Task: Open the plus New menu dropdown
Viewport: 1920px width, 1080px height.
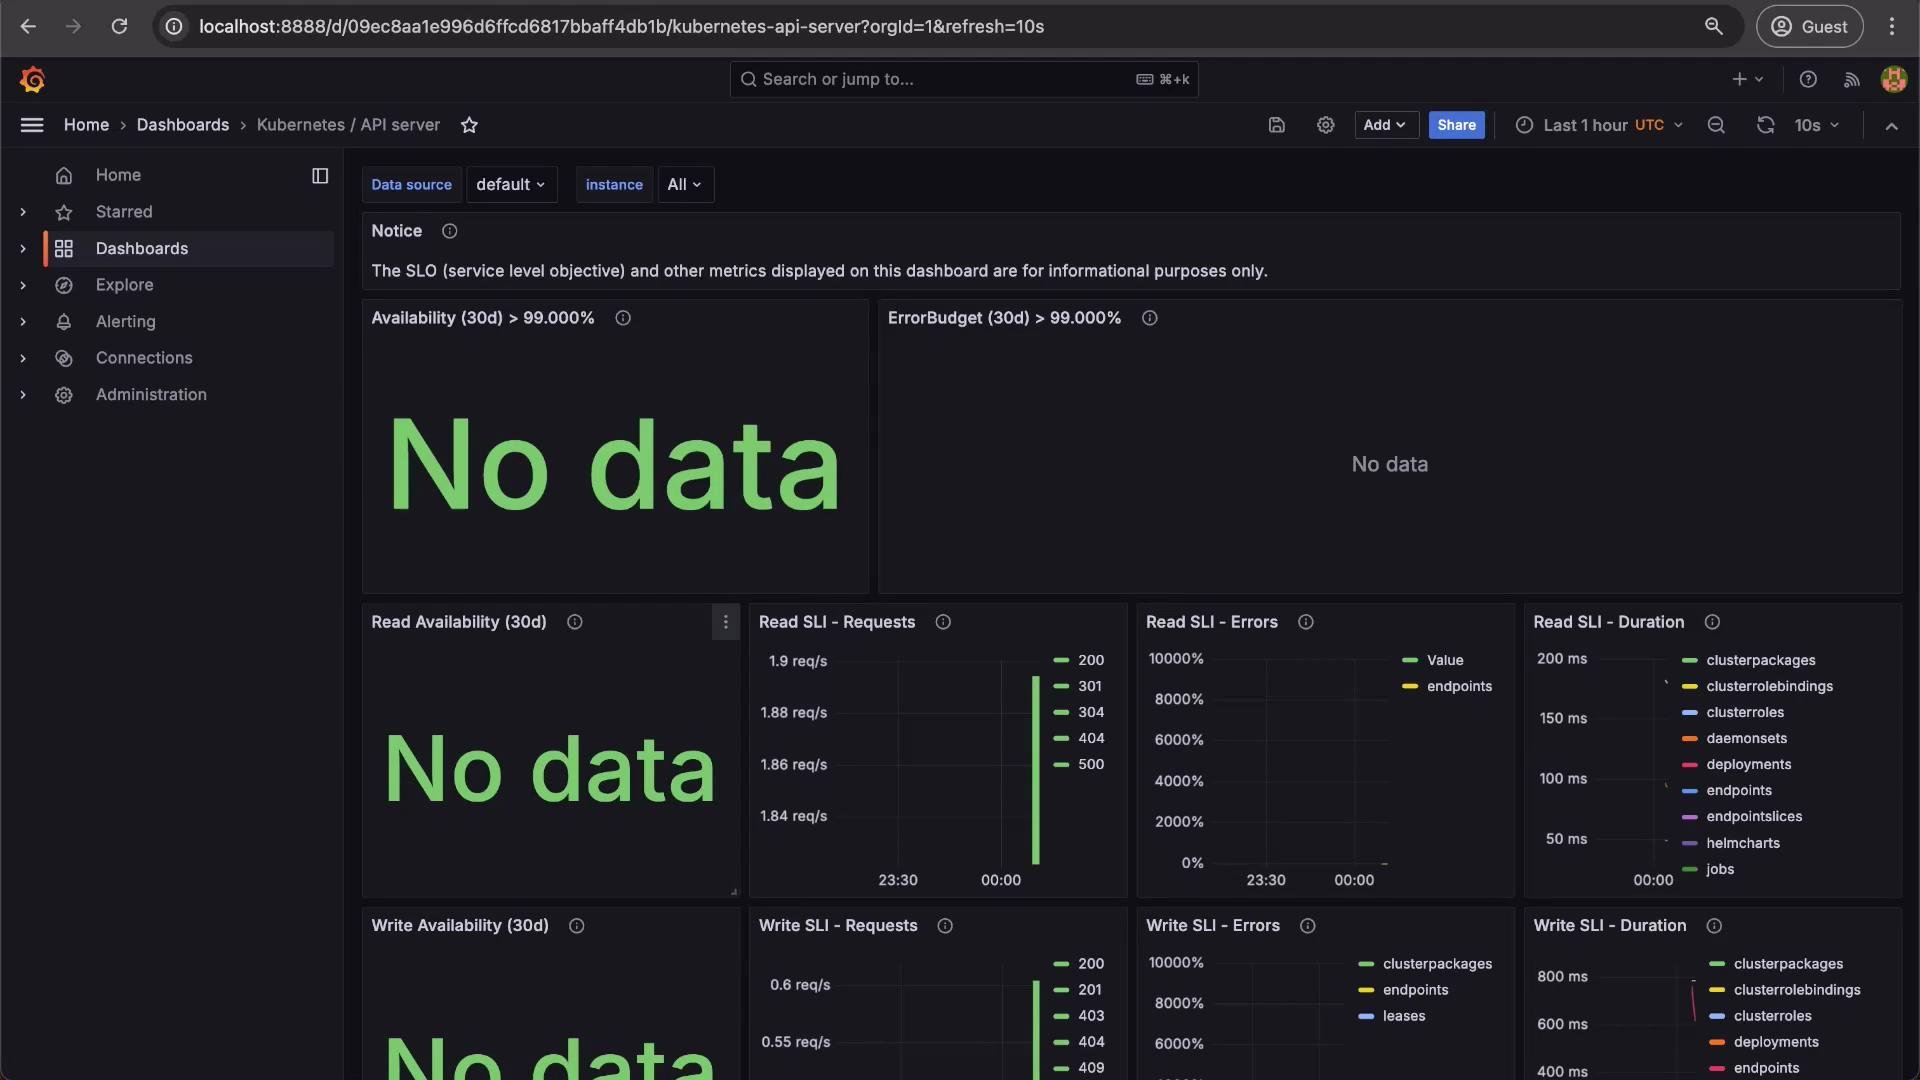Action: [1747, 79]
